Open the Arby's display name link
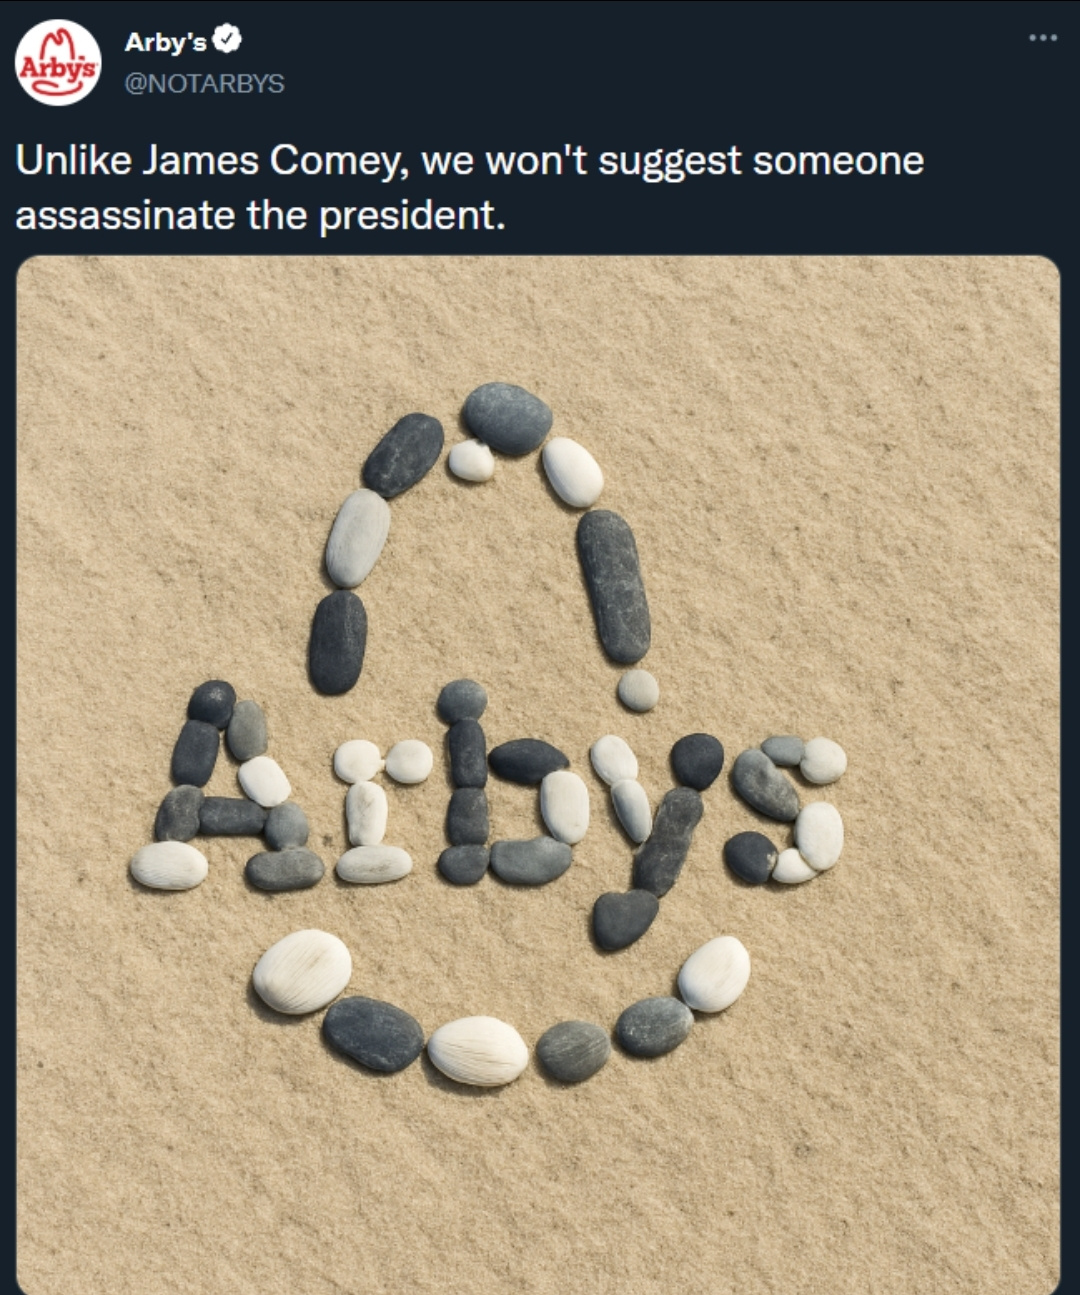 (x=166, y=42)
